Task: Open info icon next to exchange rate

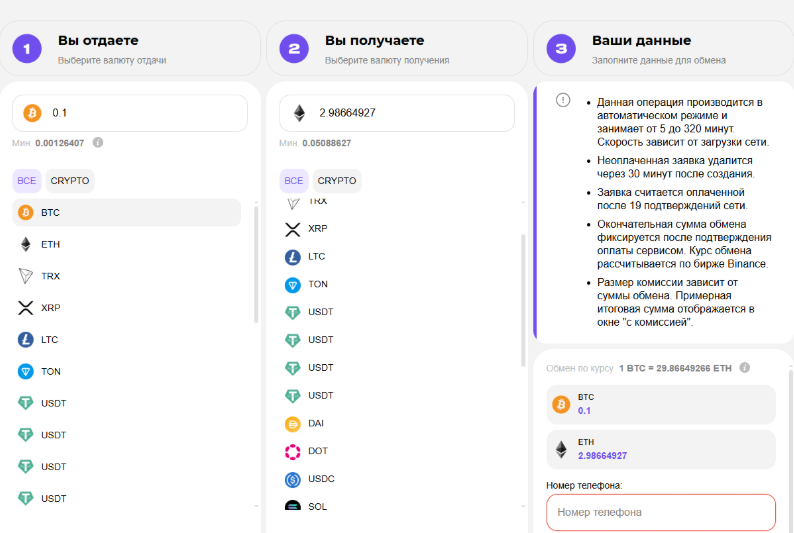Action: [745, 368]
